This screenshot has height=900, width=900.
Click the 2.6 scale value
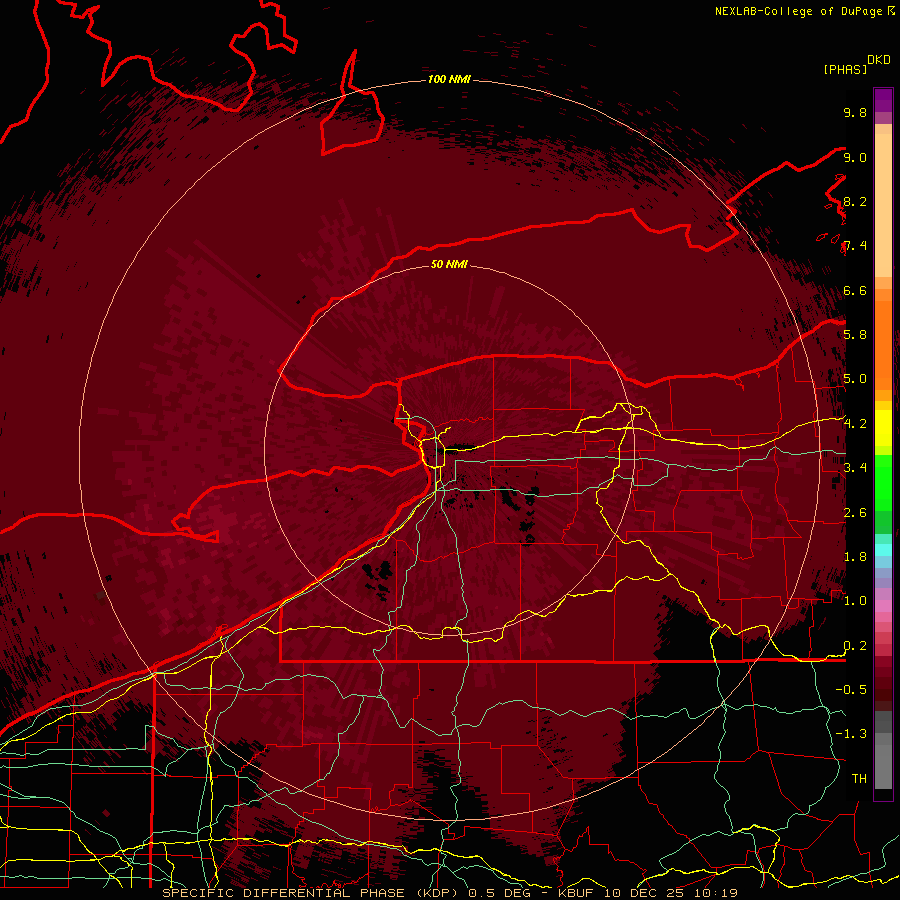pos(855,512)
